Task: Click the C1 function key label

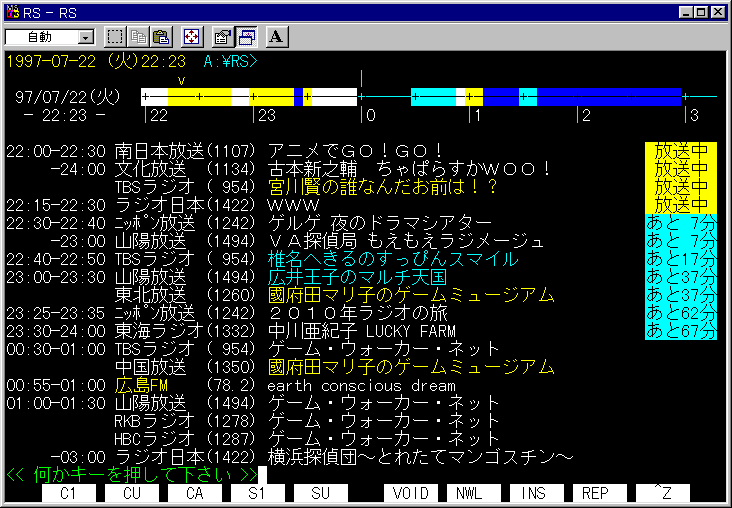Action: pos(69,493)
